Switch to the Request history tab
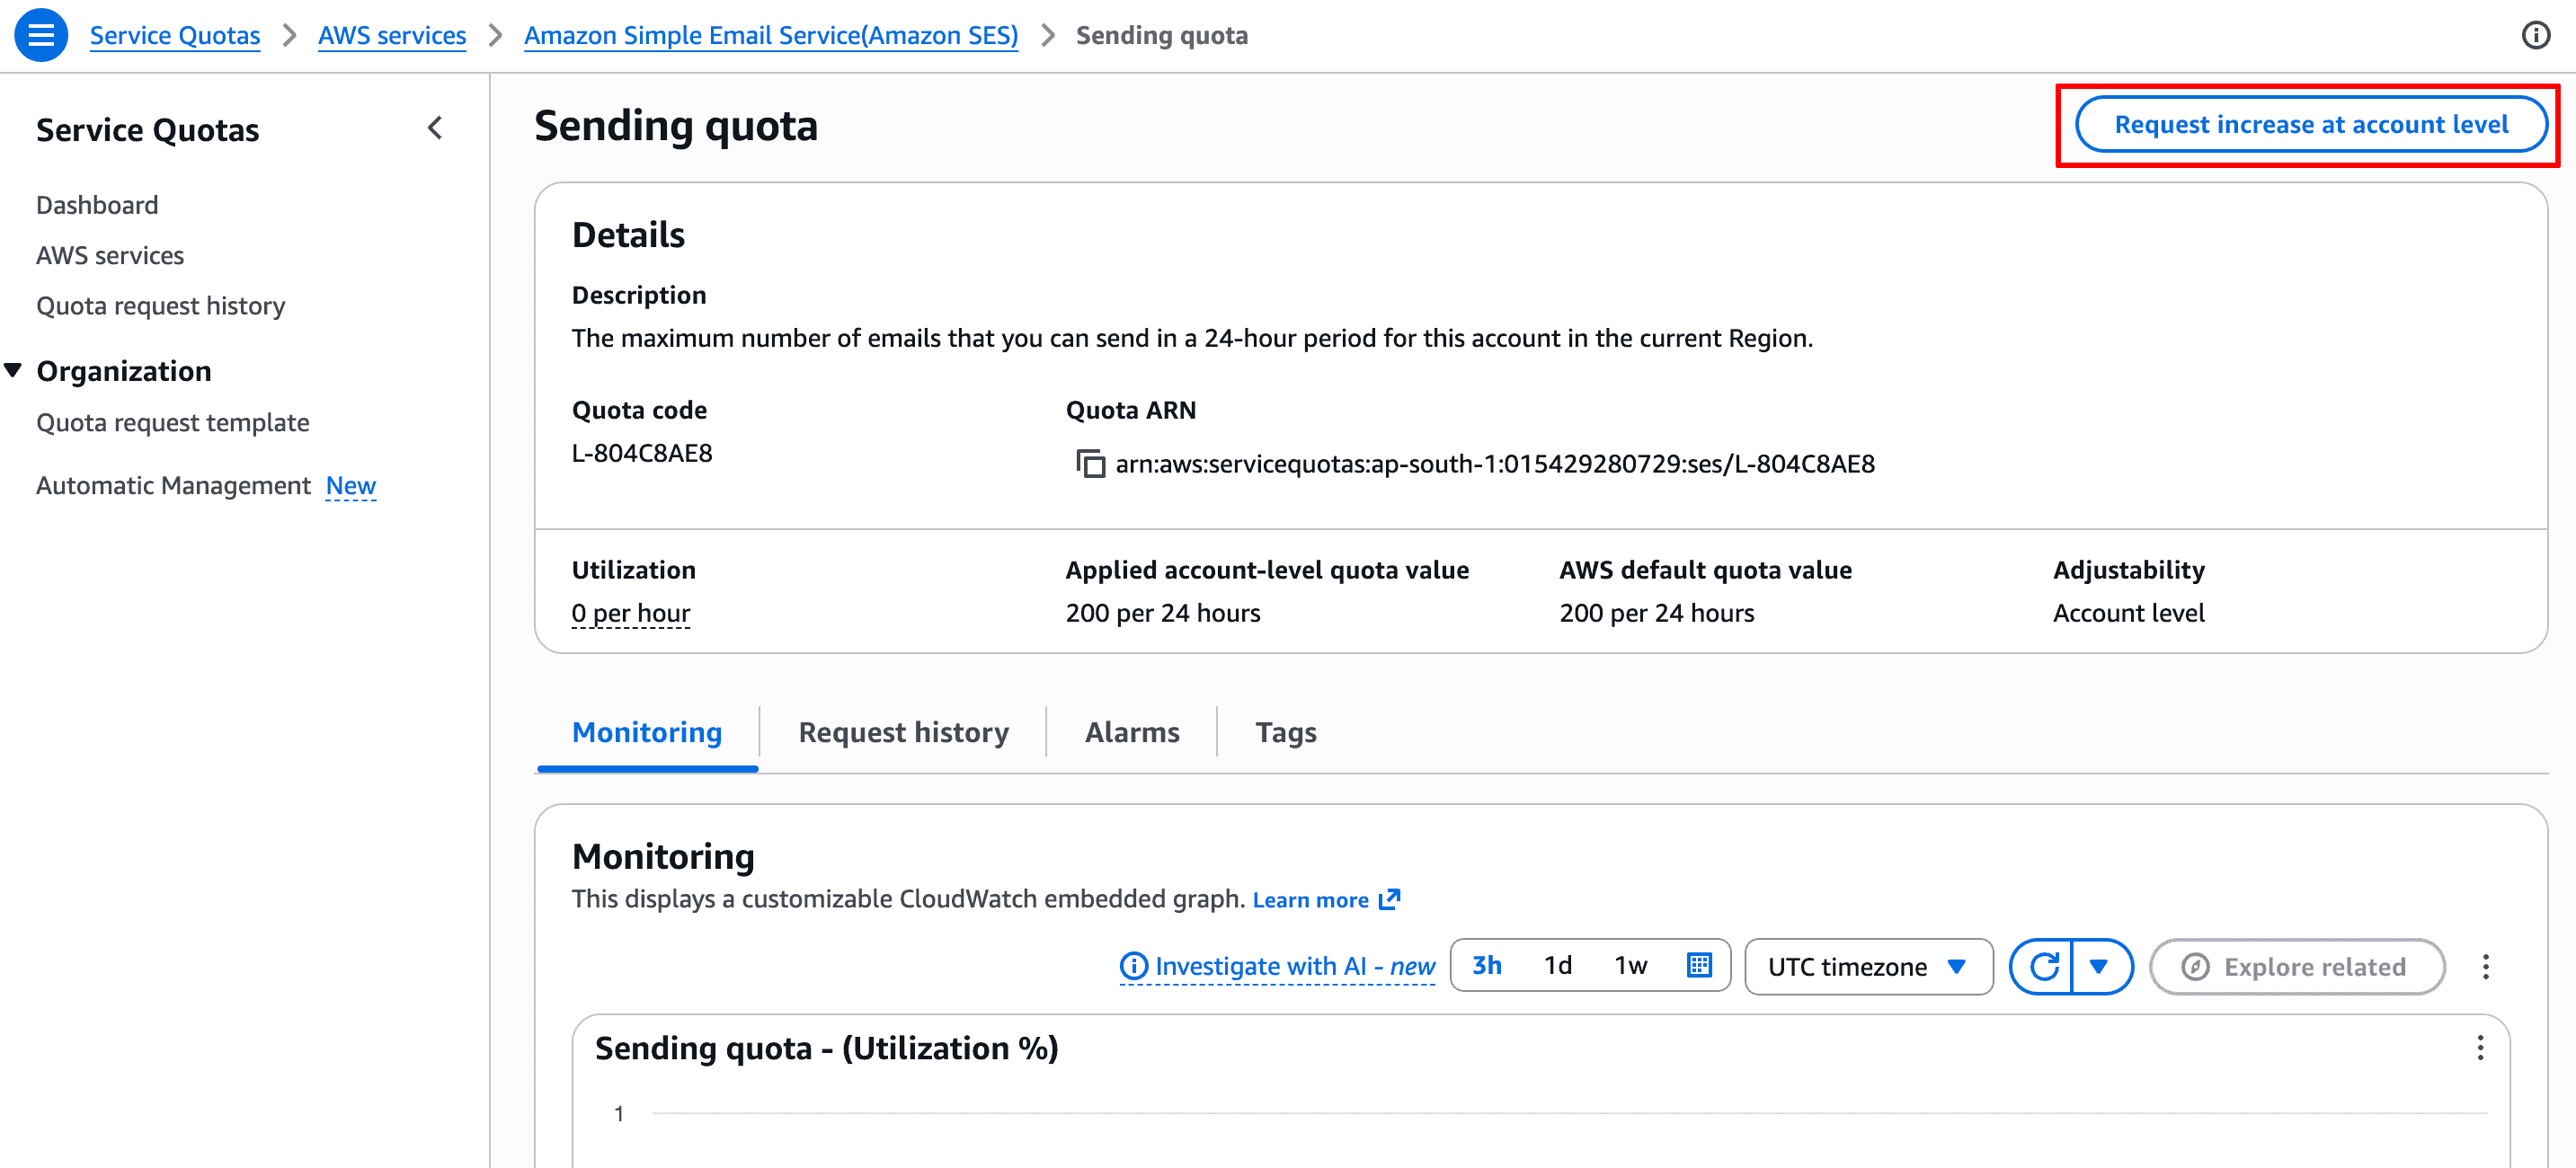2576x1168 pixels. pyautogui.click(x=903, y=732)
